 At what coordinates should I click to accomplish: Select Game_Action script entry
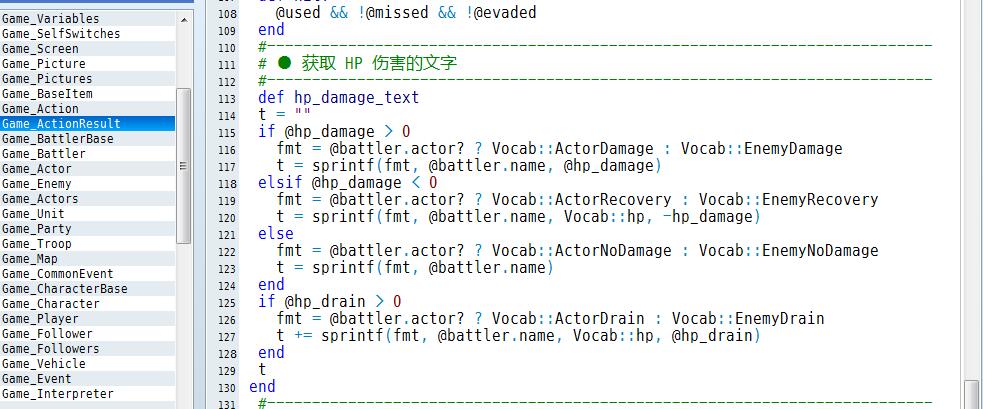pos(88,109)
